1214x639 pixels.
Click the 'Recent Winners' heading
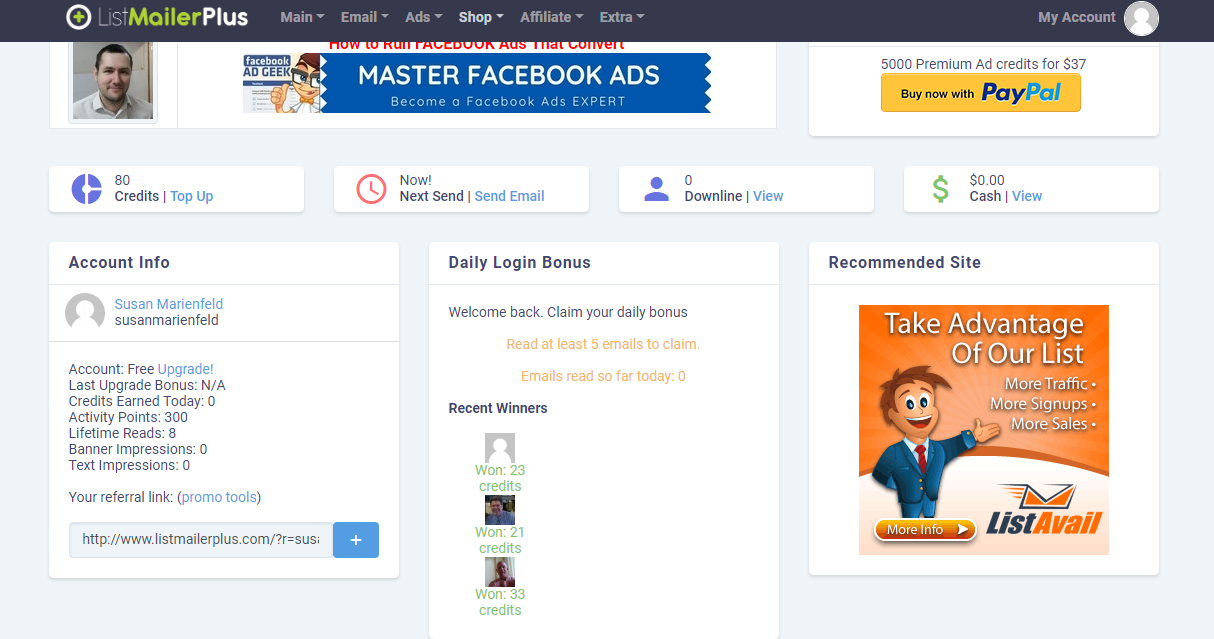498,408
